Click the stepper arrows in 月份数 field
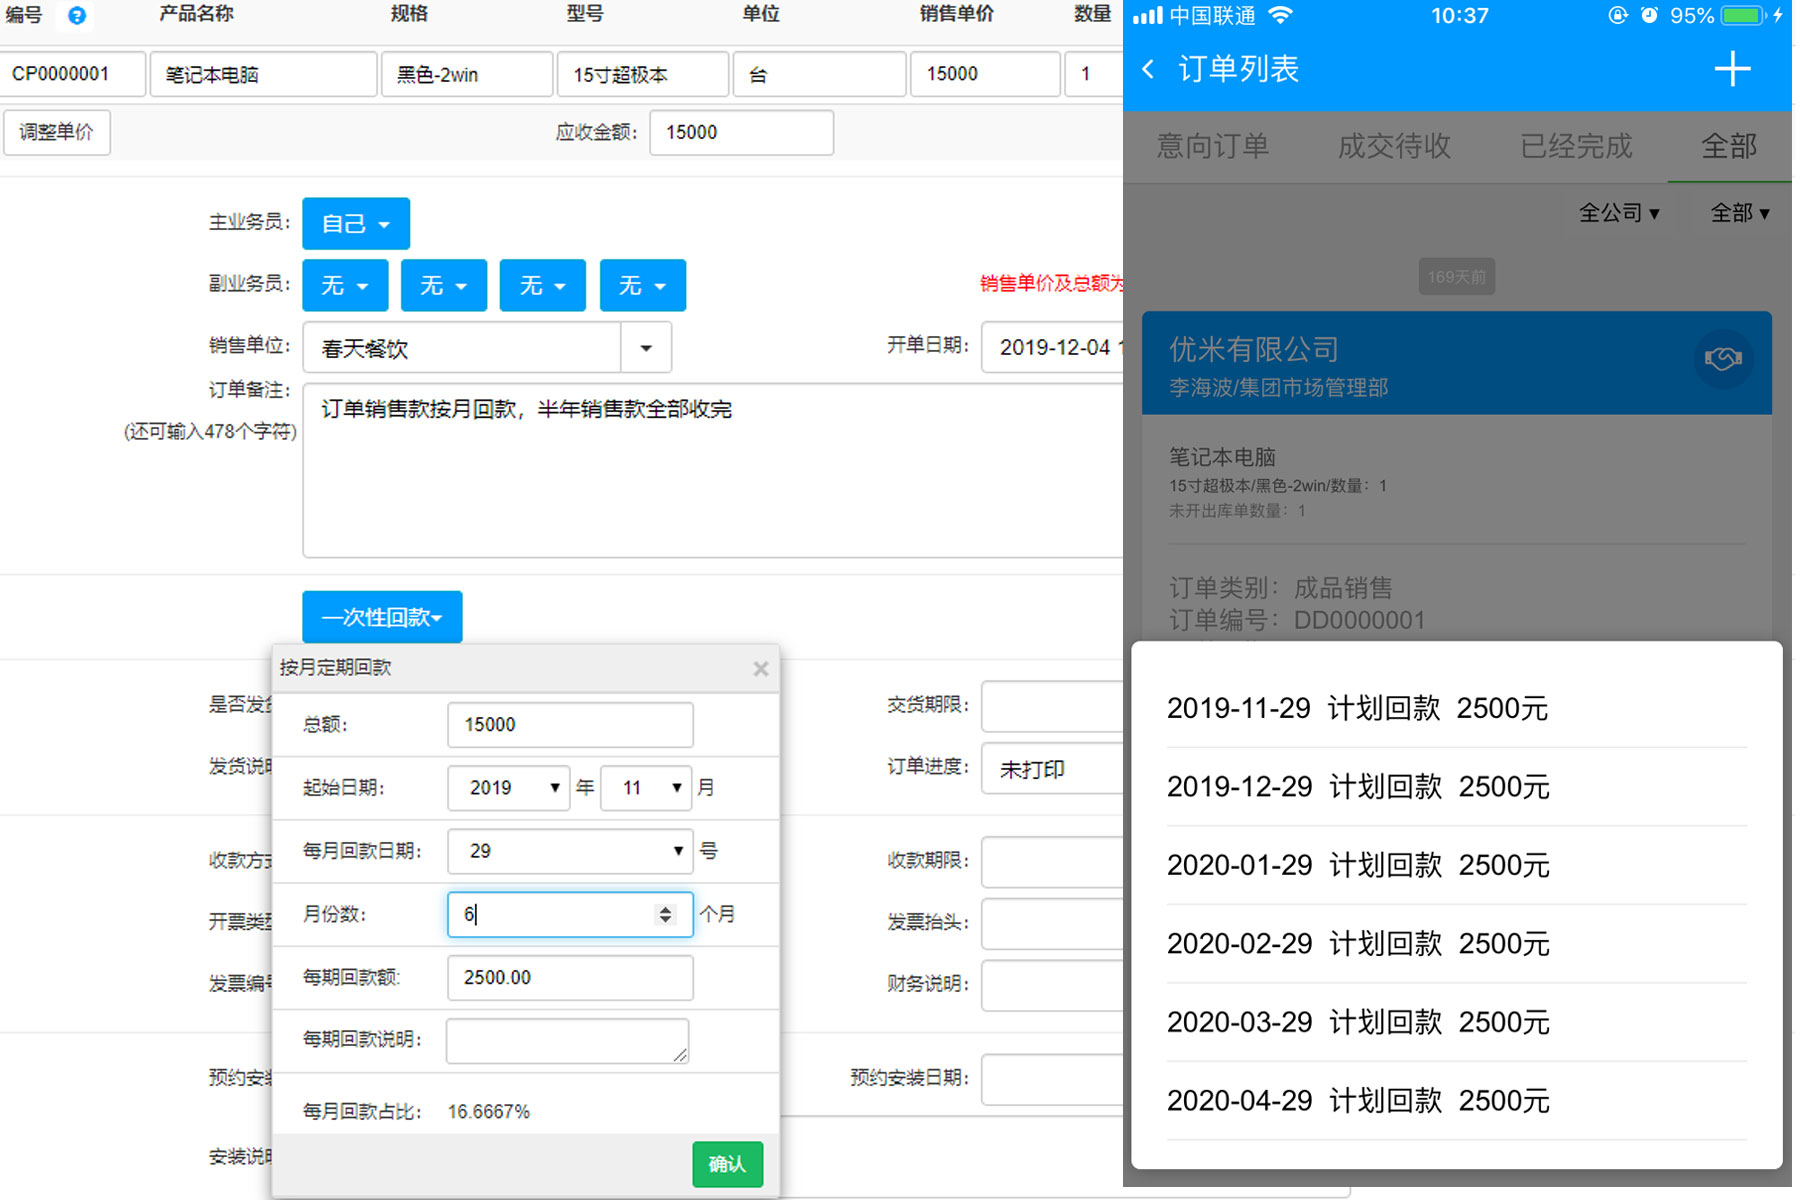 pos(665,914)
